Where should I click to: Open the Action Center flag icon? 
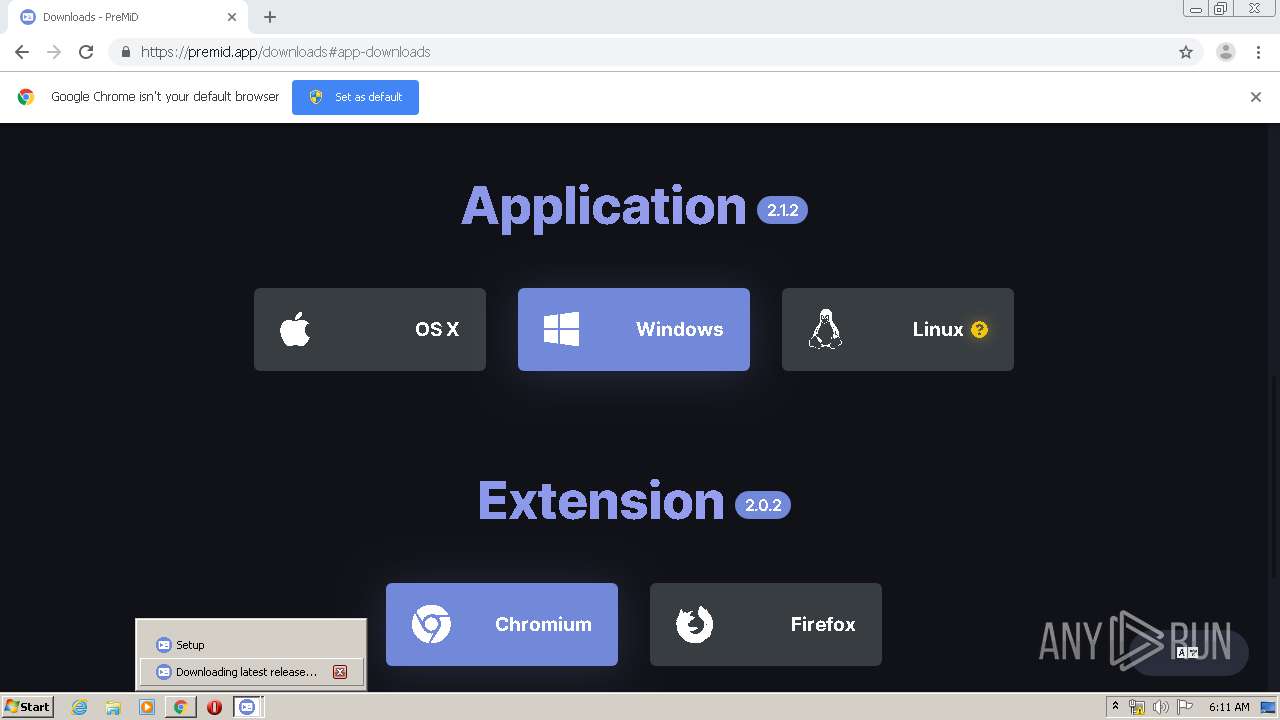[1185, 707]
